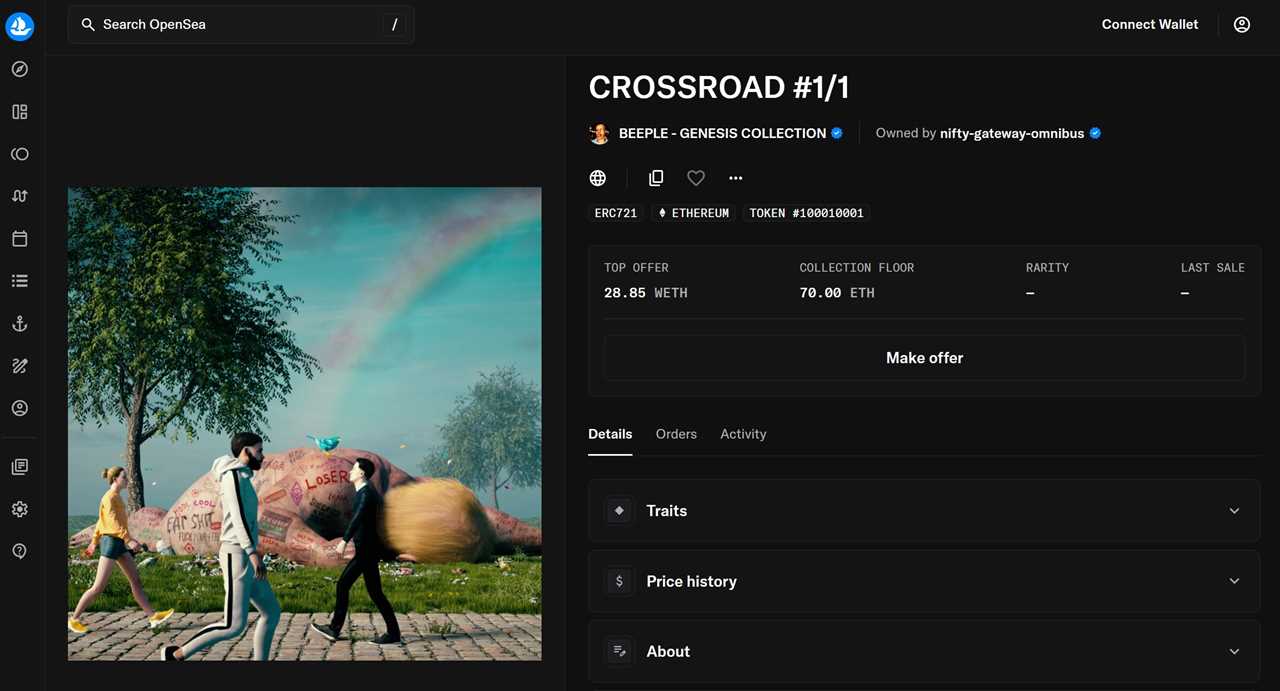Select the Explore compass icon in sidebar
Viewport: 1280px width, 691px height.
tap(19, 69)
